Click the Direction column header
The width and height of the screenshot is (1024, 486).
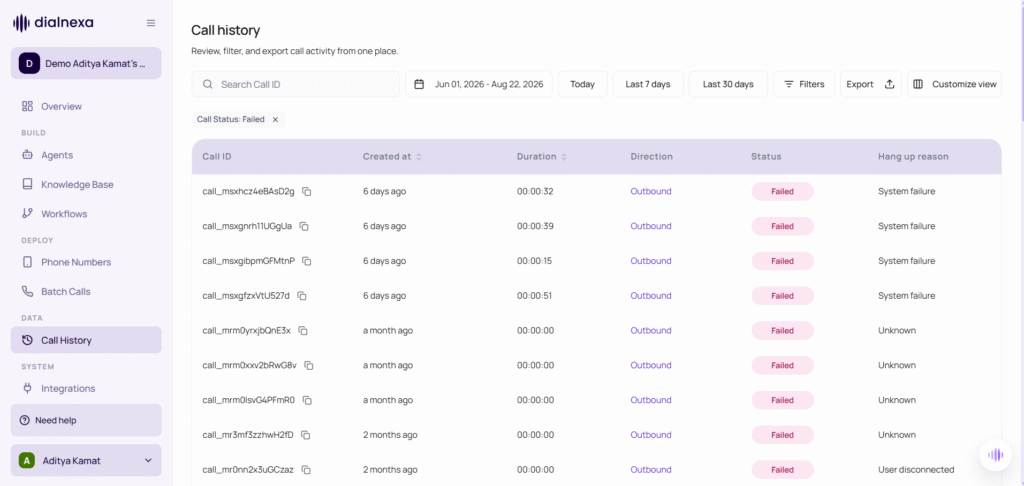[651, 157]
